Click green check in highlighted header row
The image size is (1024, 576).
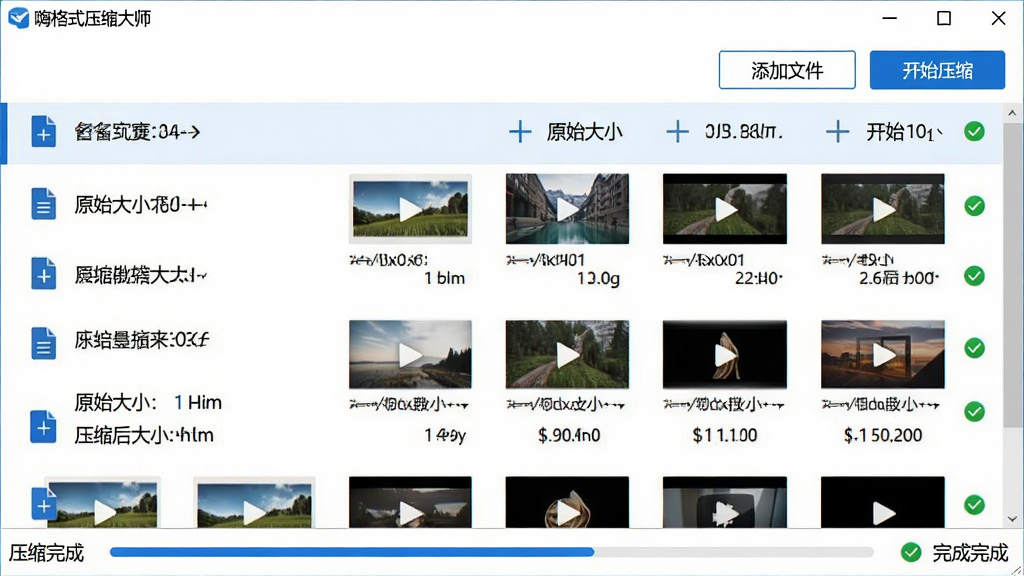click(x=974, y=131)
